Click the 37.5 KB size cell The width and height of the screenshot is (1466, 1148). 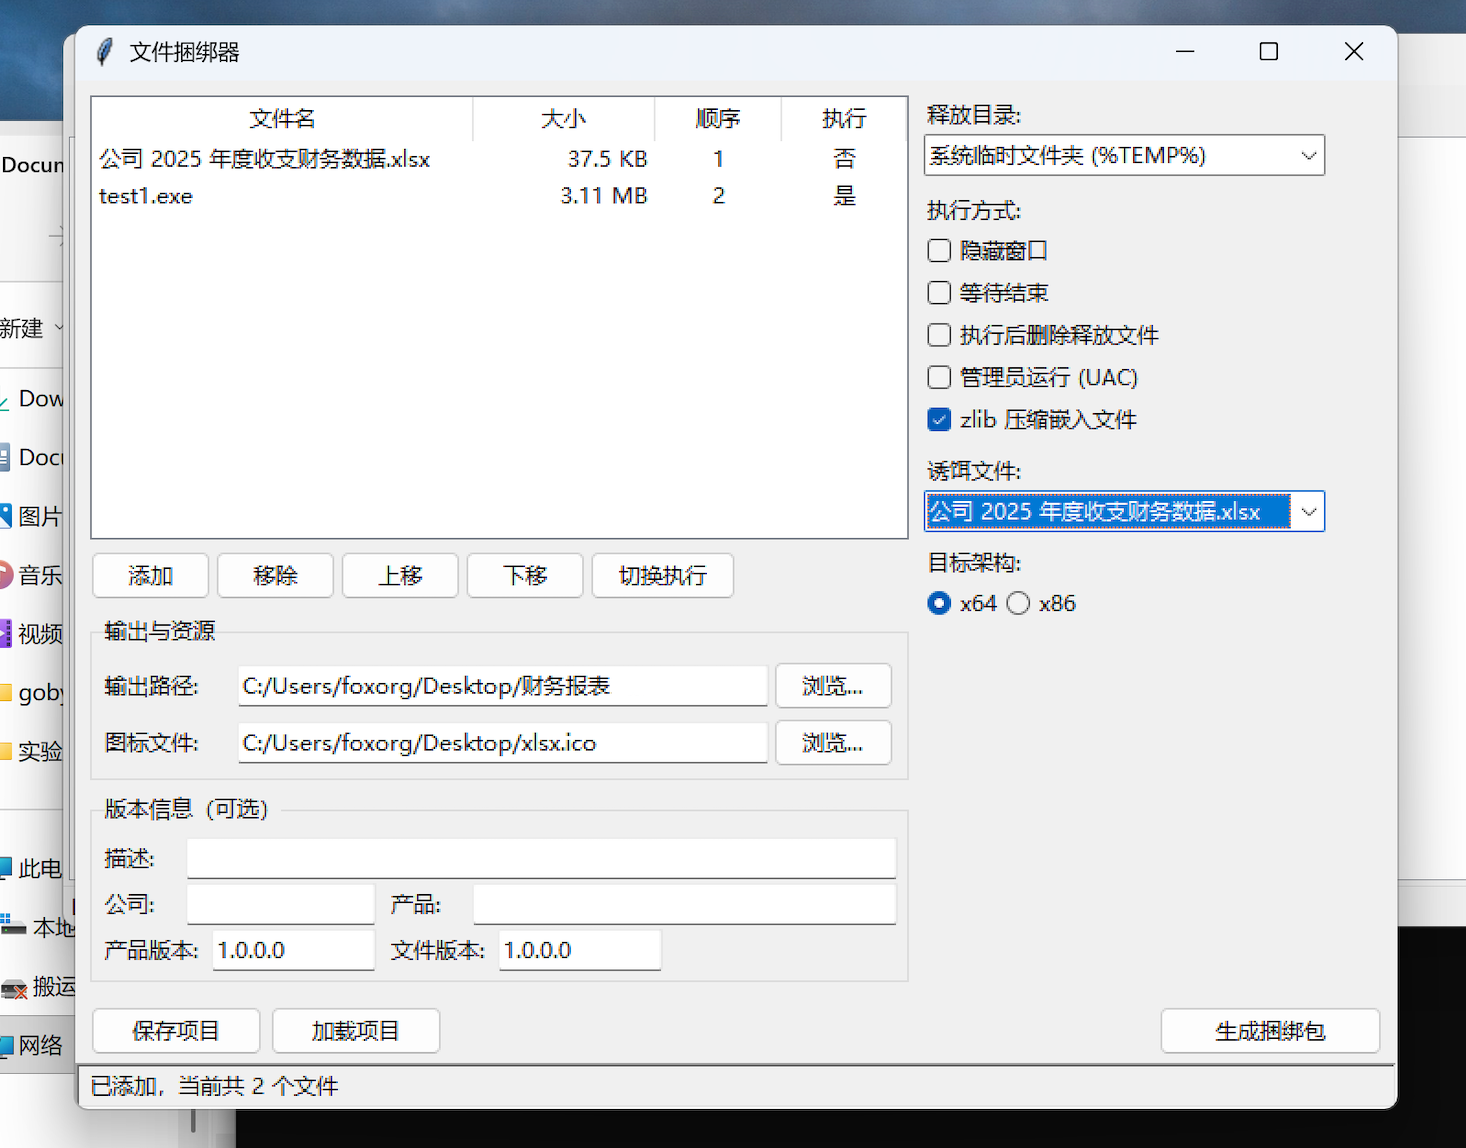(607, 159)
